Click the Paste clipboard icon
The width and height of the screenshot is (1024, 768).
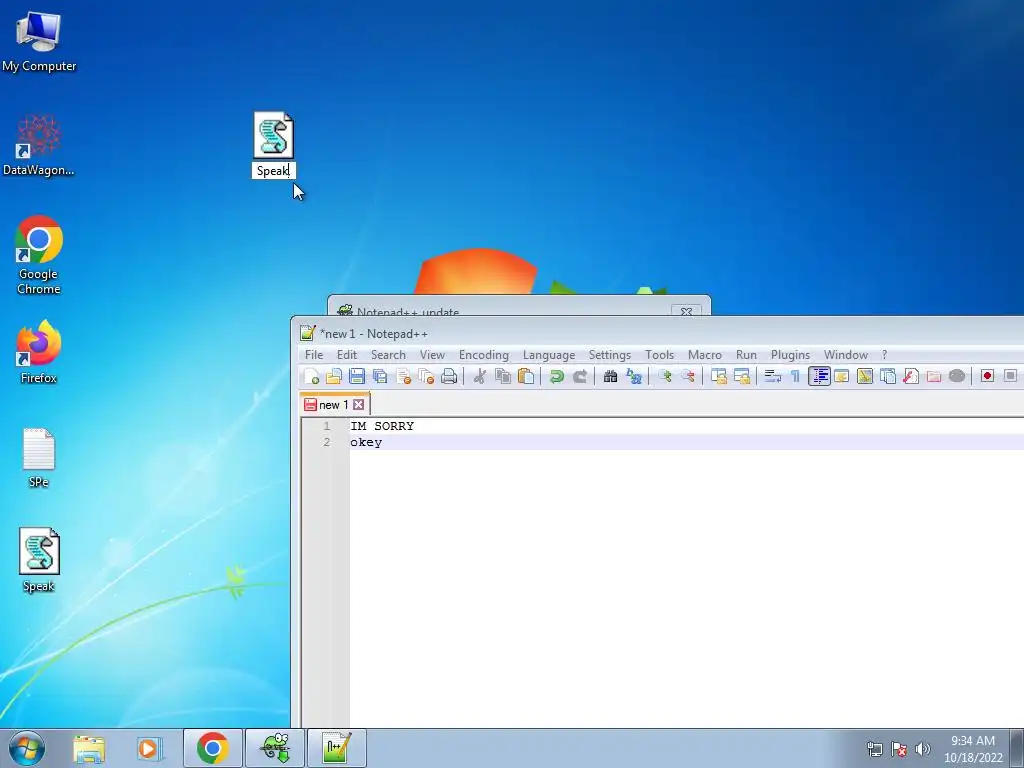pos(526,376)
